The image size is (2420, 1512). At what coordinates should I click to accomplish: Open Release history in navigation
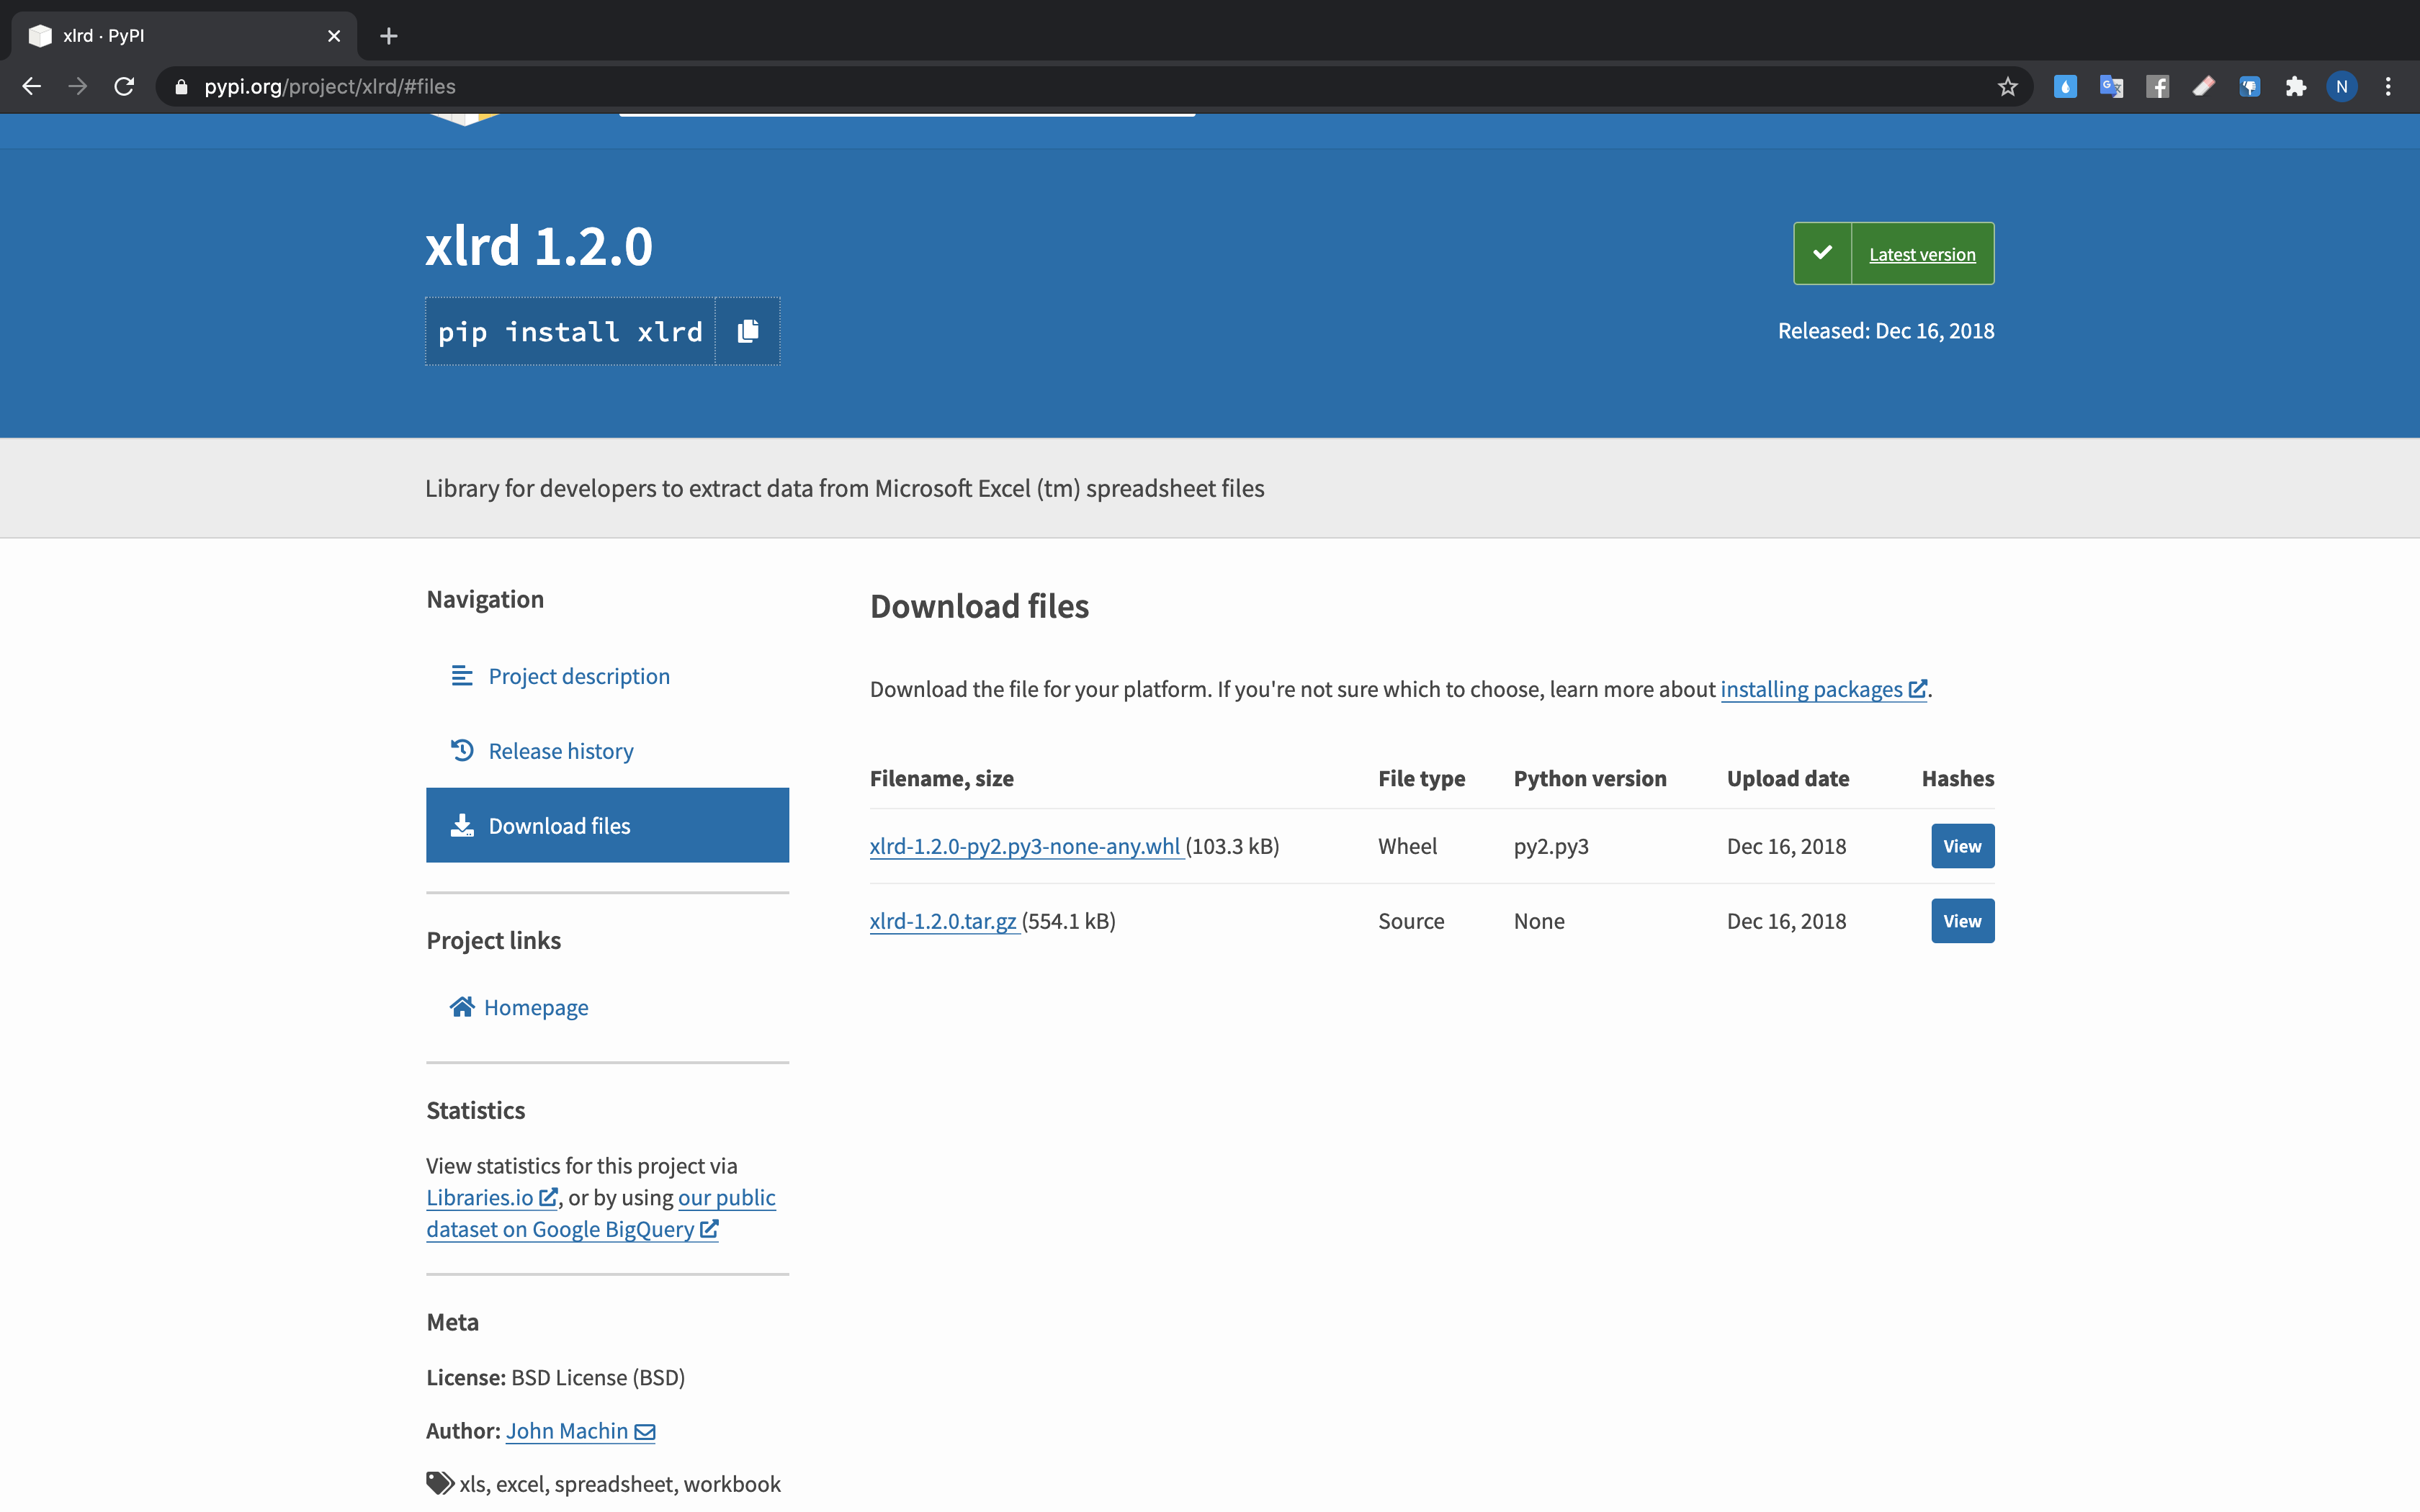click(561, 751)
